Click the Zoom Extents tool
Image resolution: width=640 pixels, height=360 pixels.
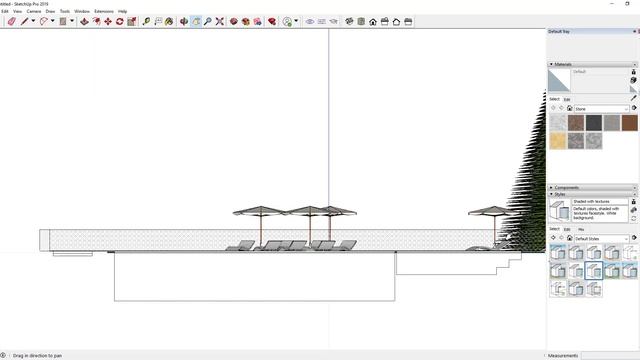220,22
